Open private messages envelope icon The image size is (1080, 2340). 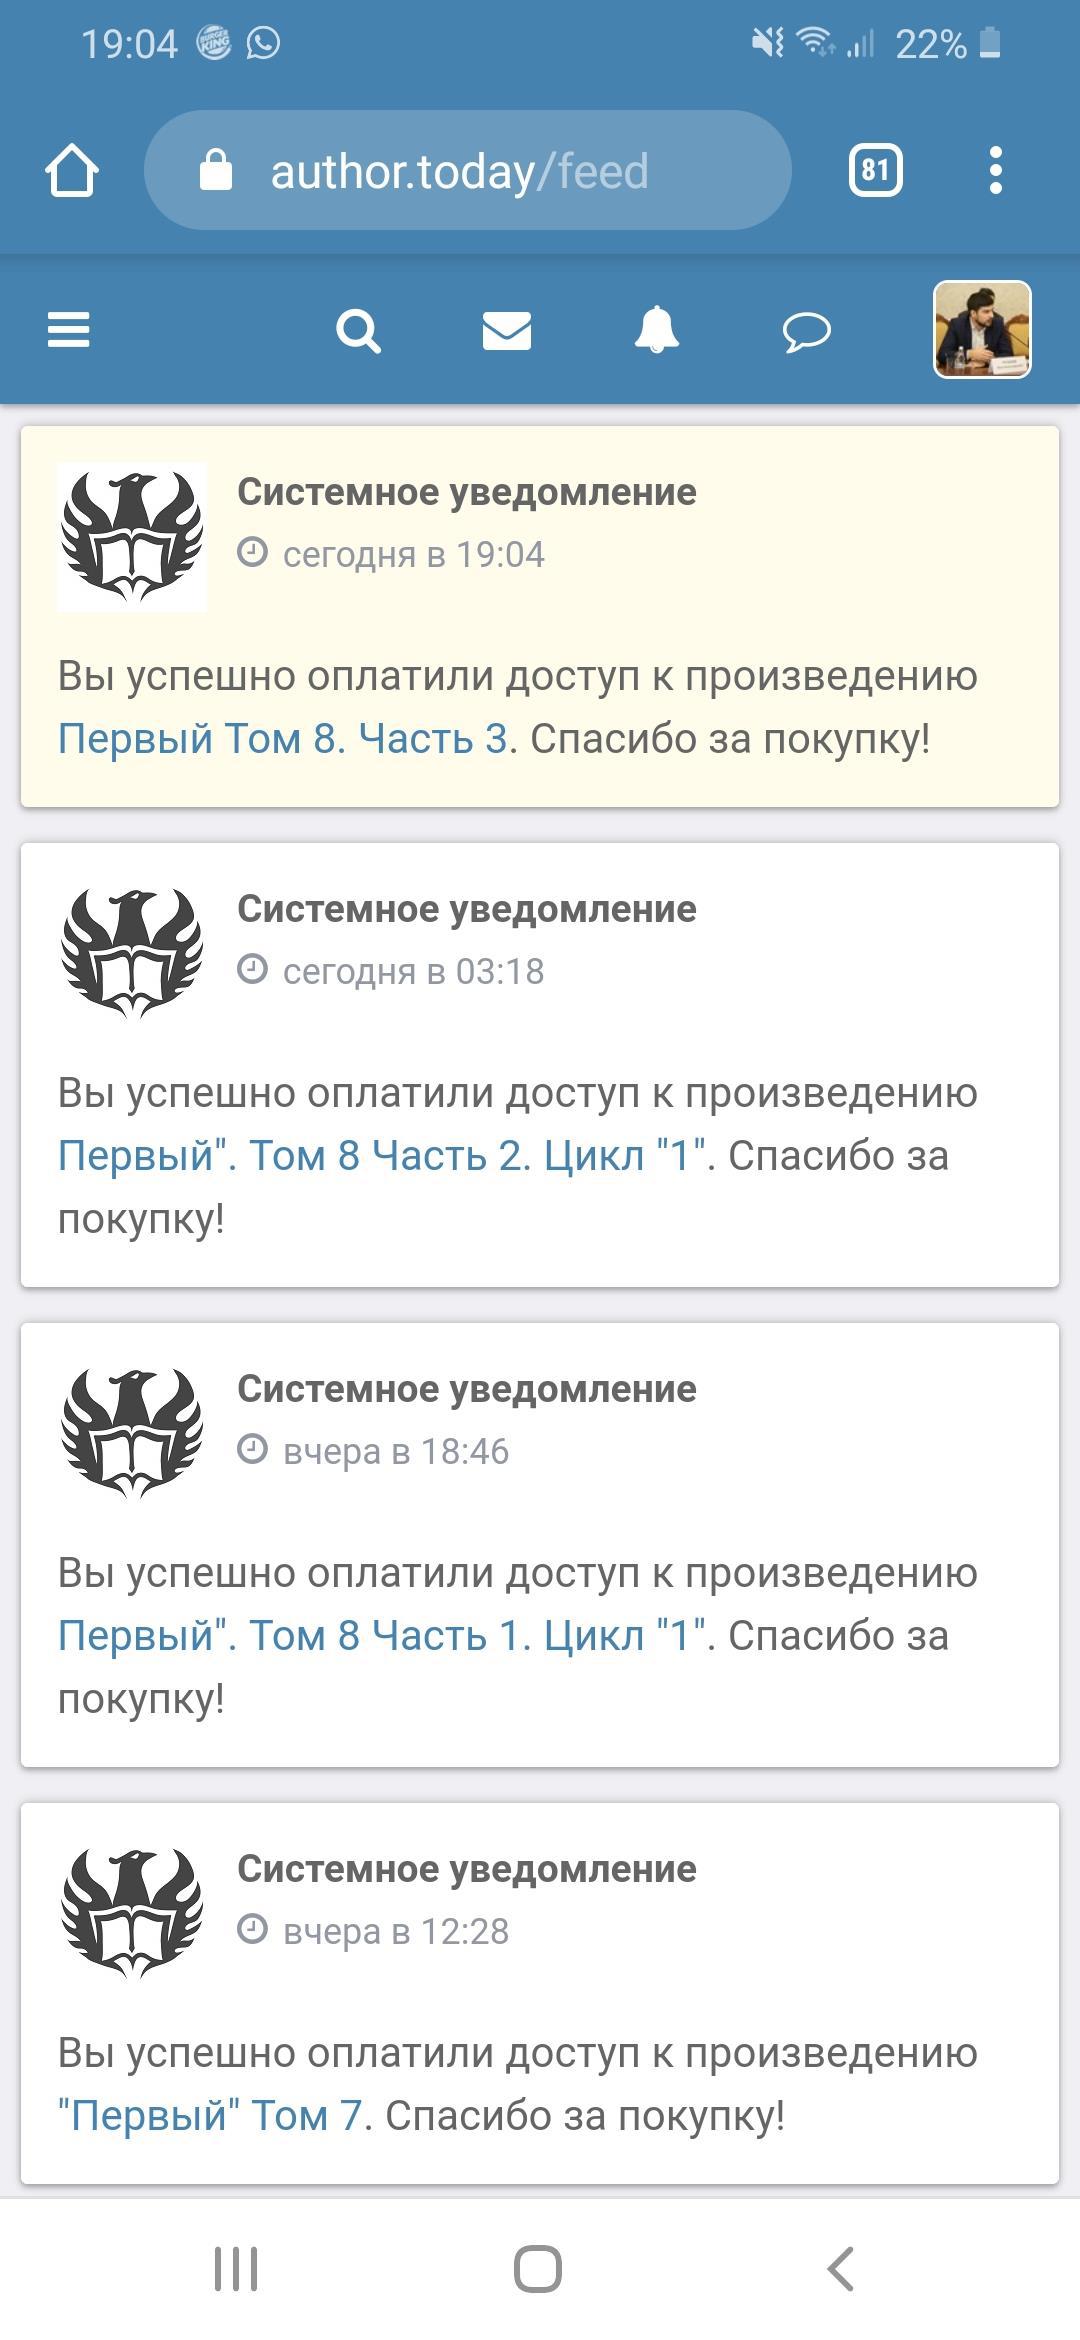(x=507, y=330)
